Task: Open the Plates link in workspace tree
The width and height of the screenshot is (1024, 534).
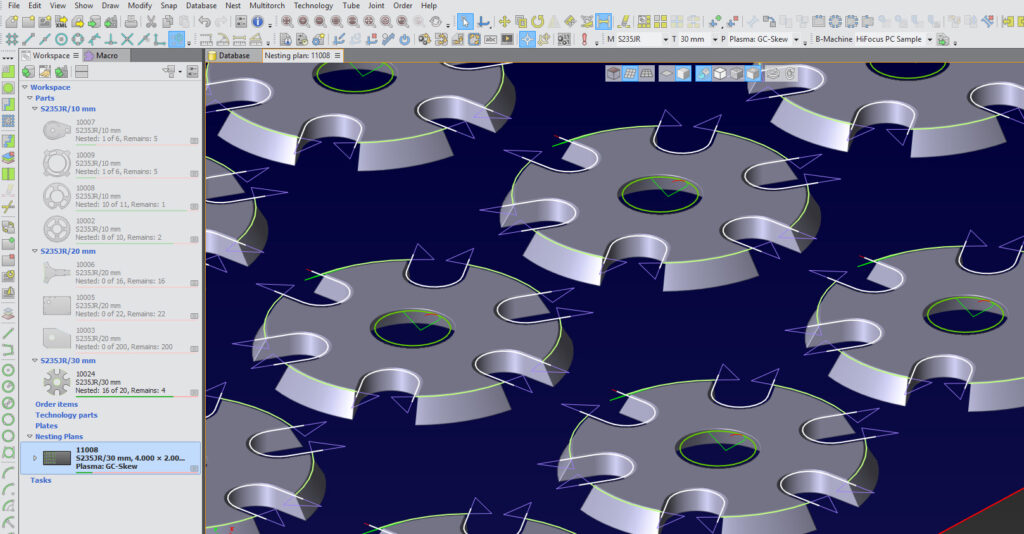Action: coord(46,426)
